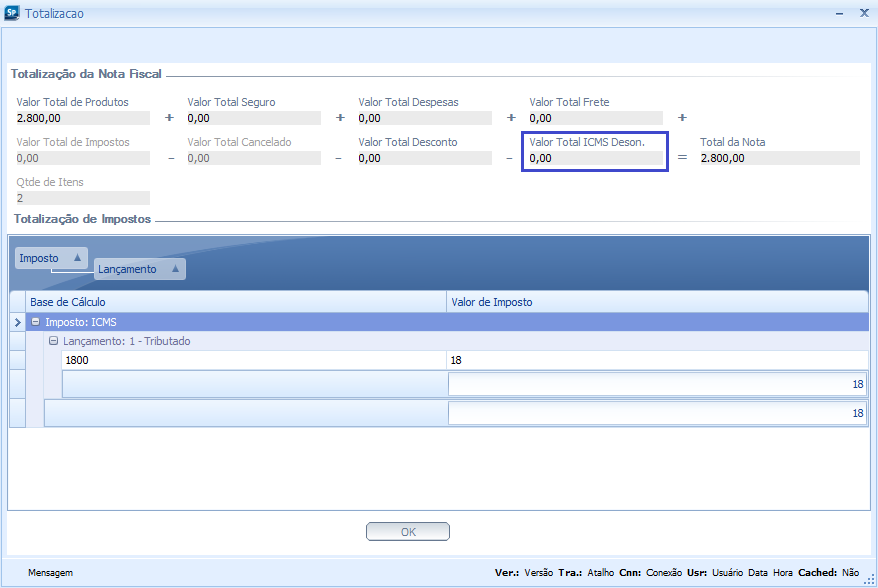This screenshot has height=588, width=878.
Task: Select the Valor Total de Produtos field
Action: (82, 118)
